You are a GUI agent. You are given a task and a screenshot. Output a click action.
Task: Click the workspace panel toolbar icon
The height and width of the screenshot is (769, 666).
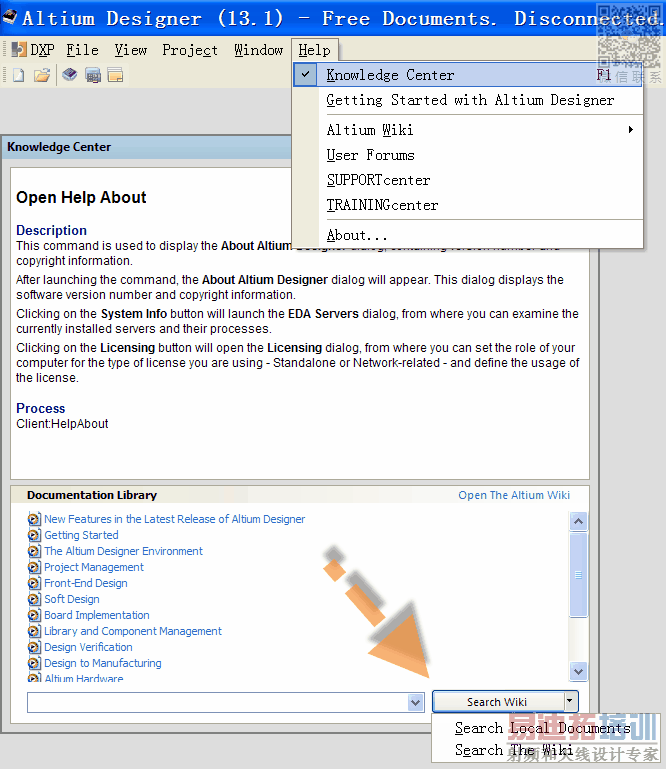tap(115, 76)
